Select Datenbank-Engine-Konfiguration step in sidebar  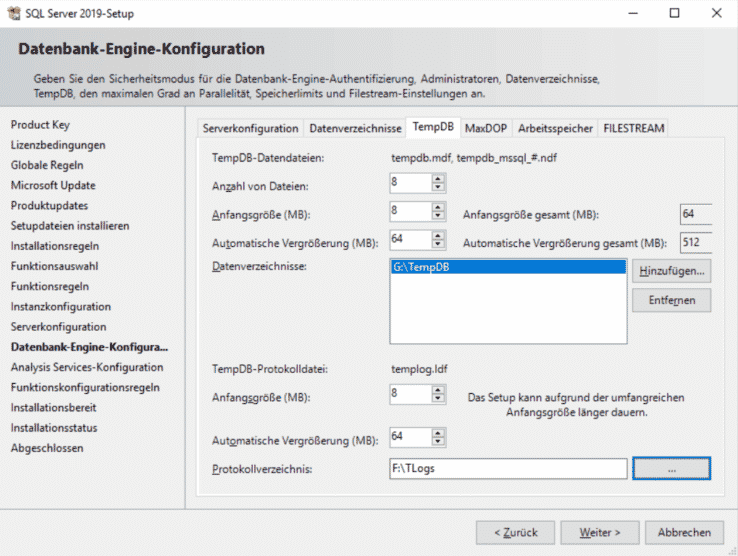coord(89,347)
